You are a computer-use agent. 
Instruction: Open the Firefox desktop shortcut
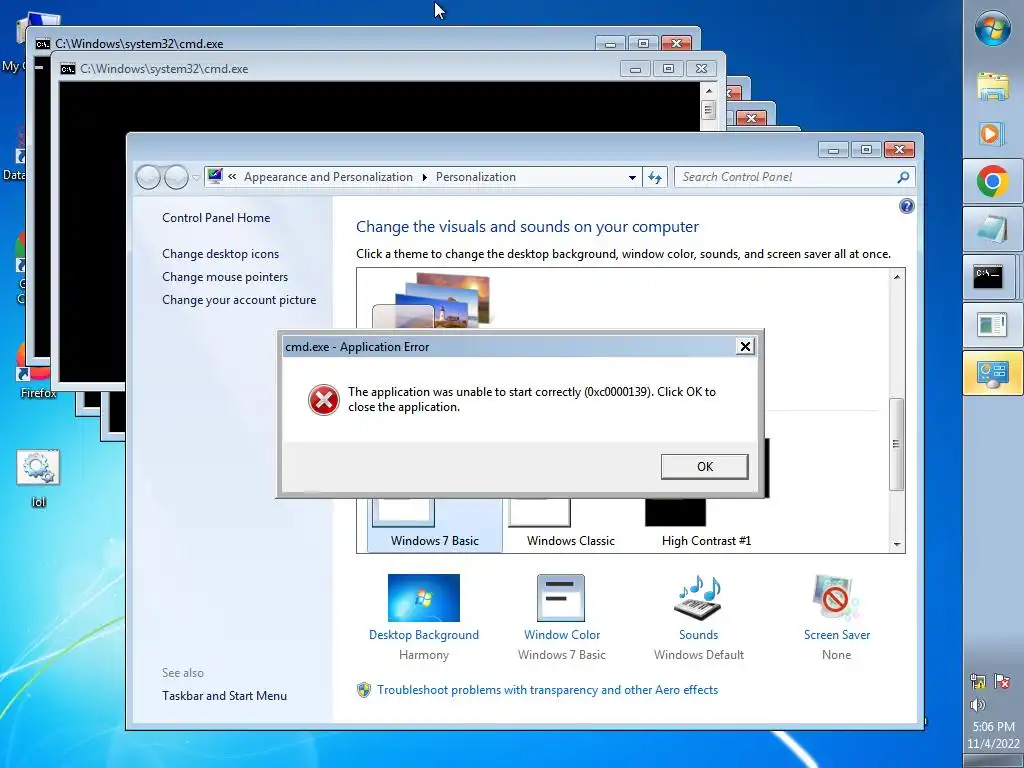[x=38, y=372]
